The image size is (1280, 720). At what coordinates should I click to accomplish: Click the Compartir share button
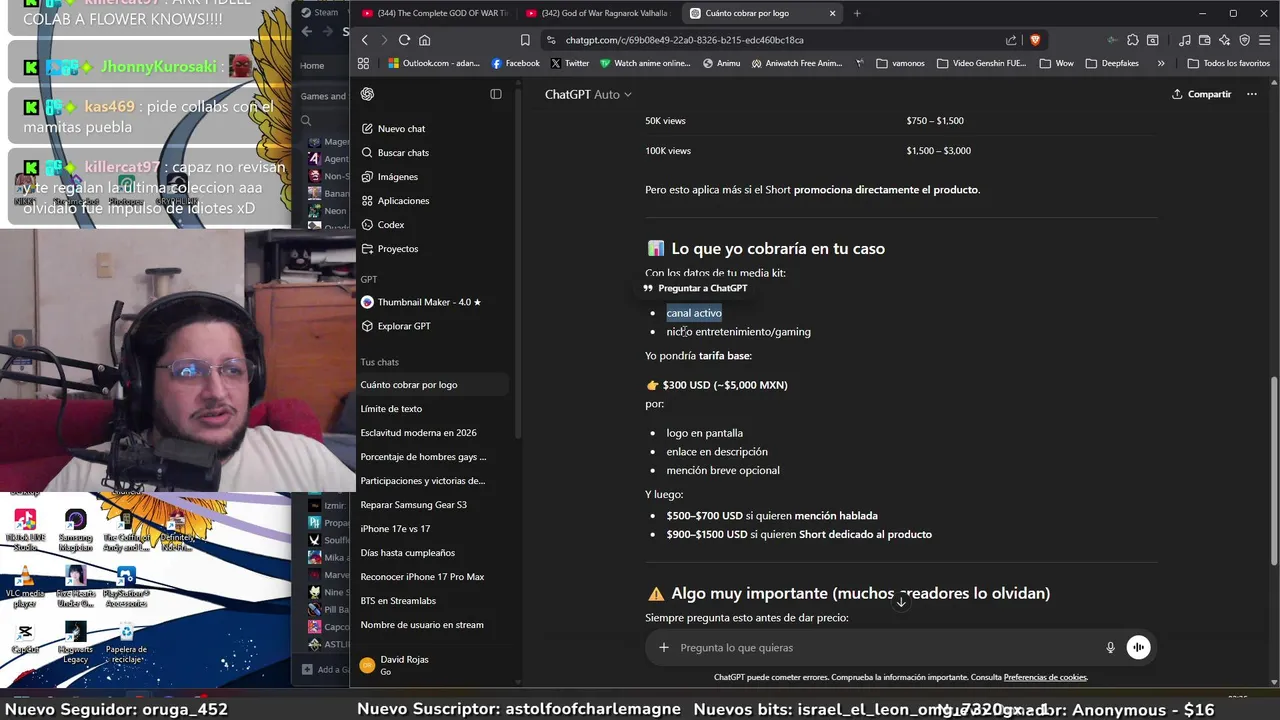point(1201,94)
